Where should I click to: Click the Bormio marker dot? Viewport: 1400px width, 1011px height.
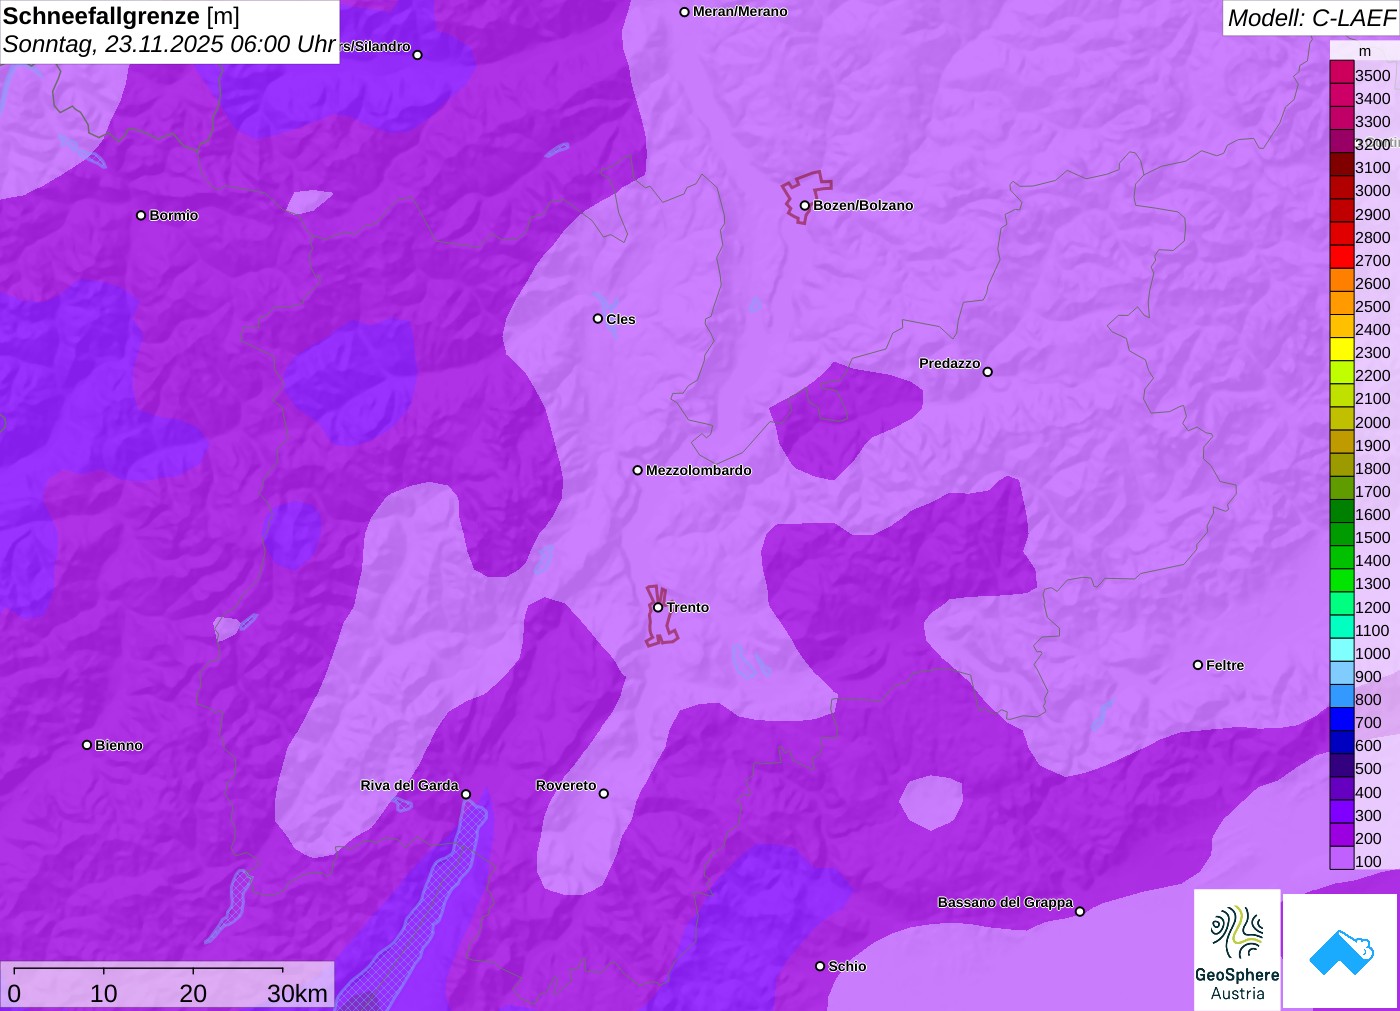coord(141,215)
